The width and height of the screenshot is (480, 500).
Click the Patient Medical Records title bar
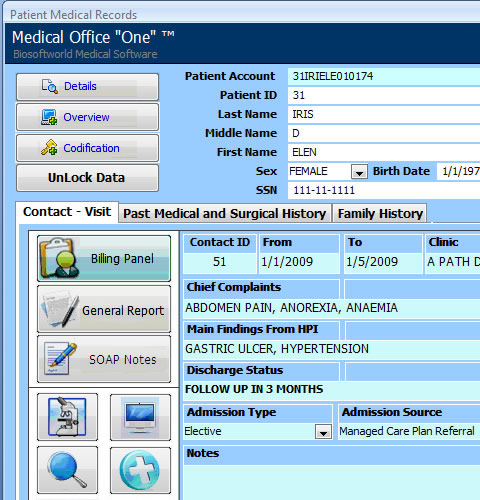(x=242, y=15)
